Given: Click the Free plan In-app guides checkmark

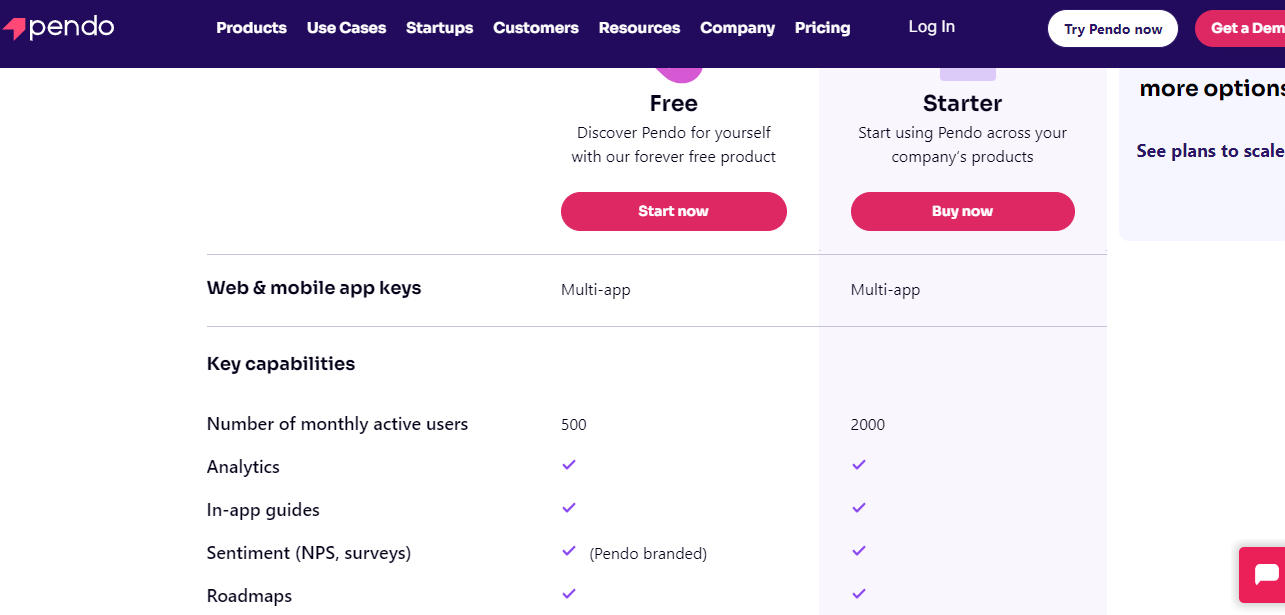Looking at the screenshot, I should [569, 508].
